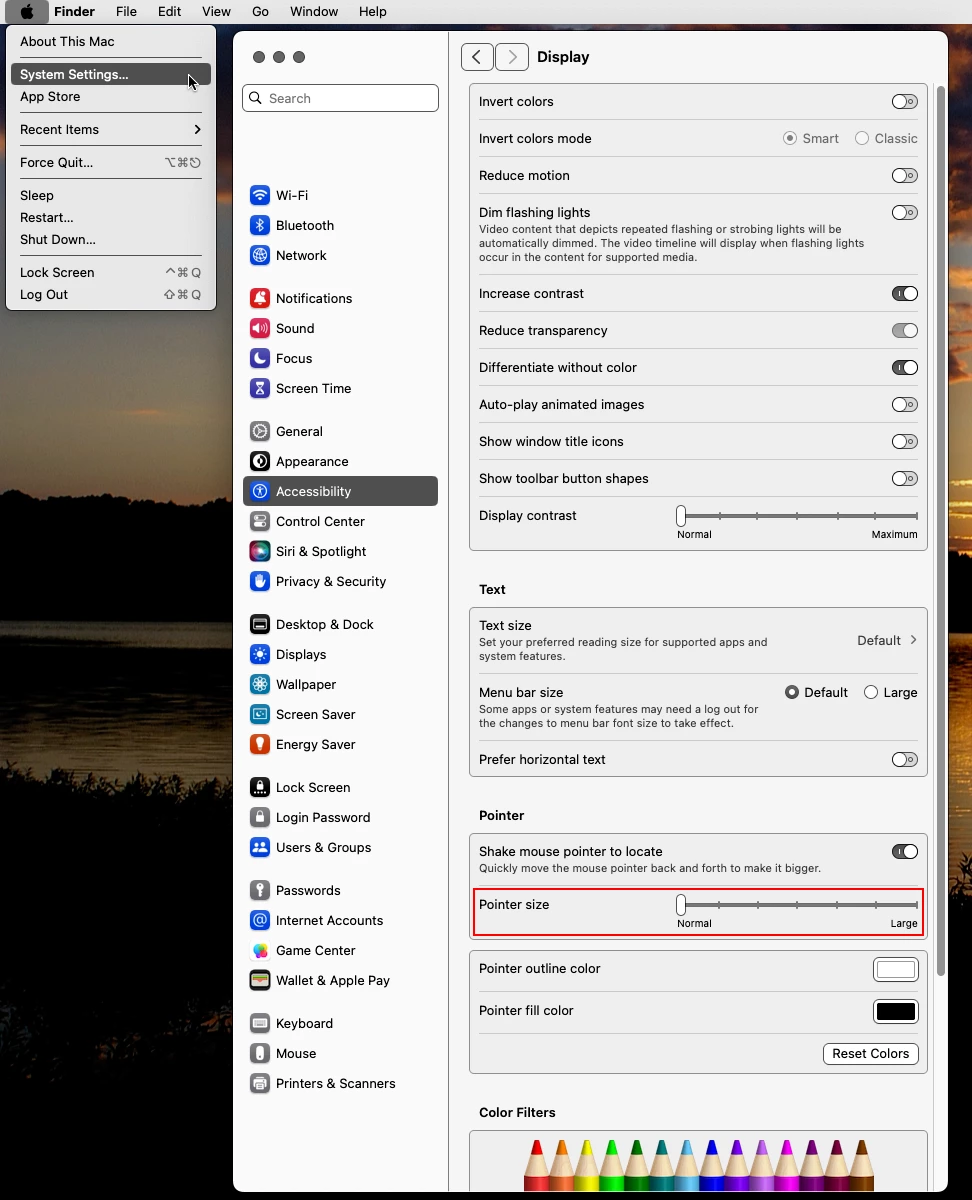Toggle the Invert colors switch
972x1200 pixels.
pos(904,102)
